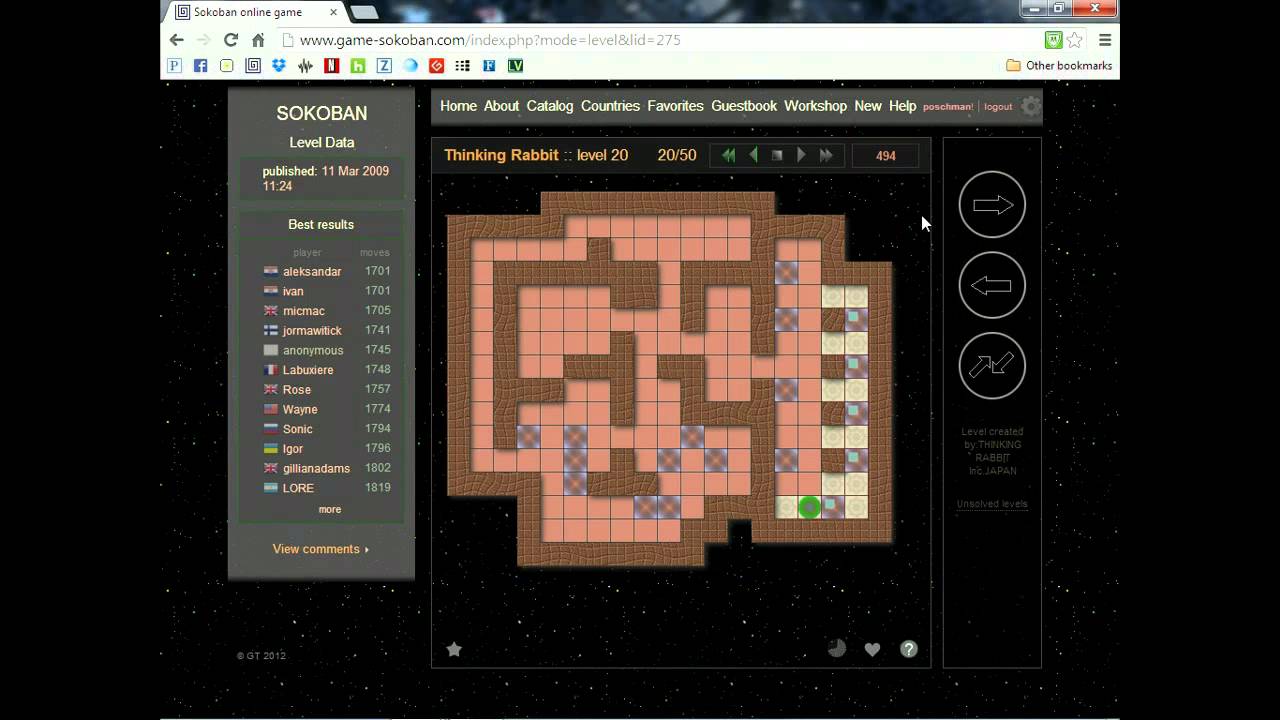Open the LV bookmark icon
The image size is (1280, 720).
pyautogui.click(x=515, y=66)
